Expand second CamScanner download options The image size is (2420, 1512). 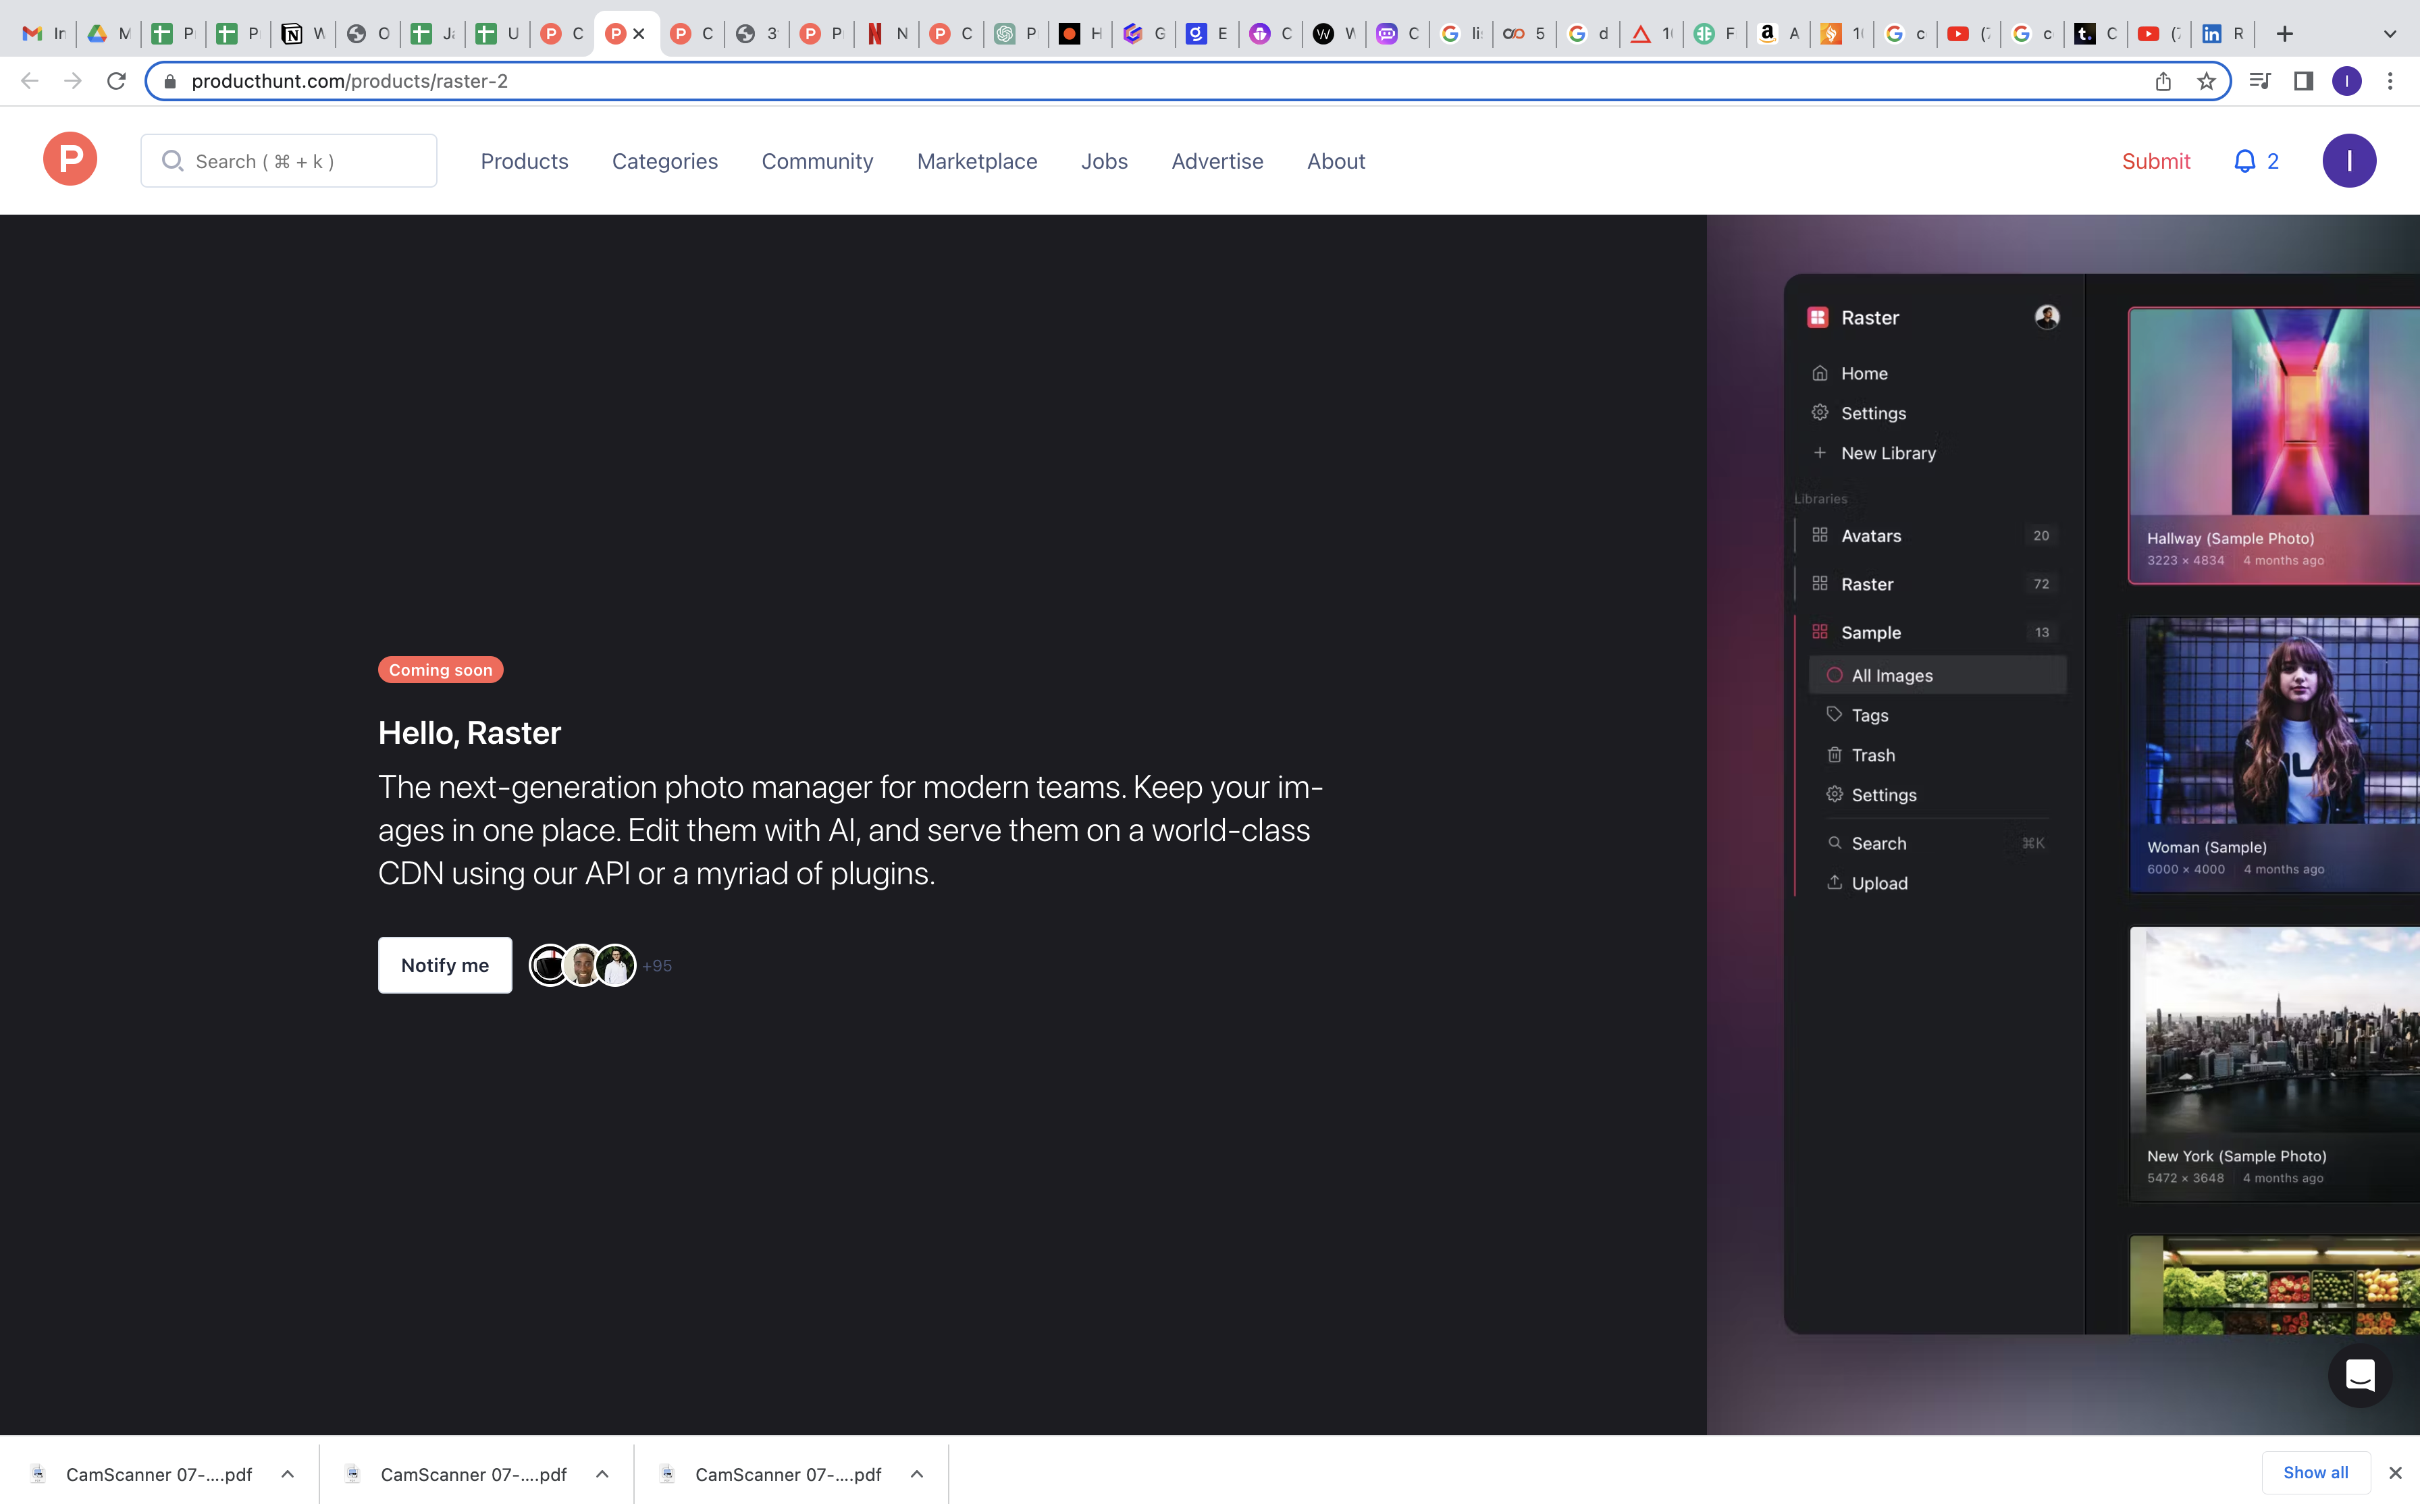(x=602, y=1474)
